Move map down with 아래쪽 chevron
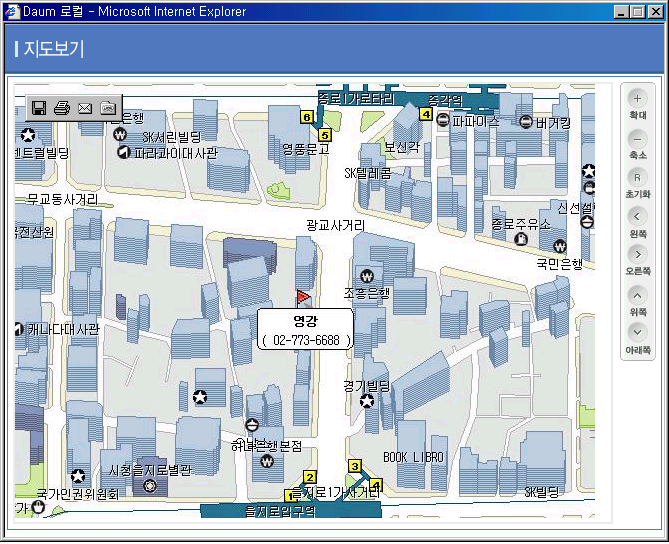The width and height of the screenshot is (669, 544). [638, 333]
